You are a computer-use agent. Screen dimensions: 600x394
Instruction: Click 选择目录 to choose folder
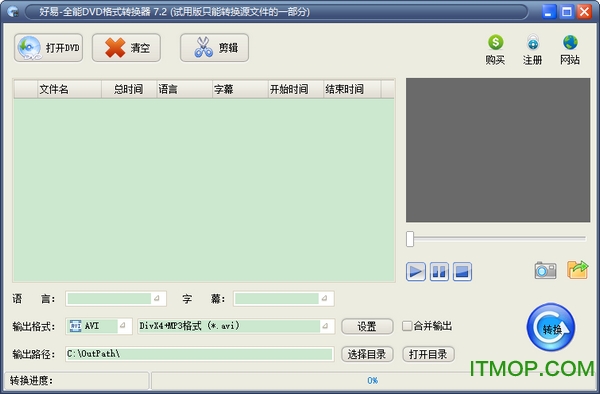(367, 354)
